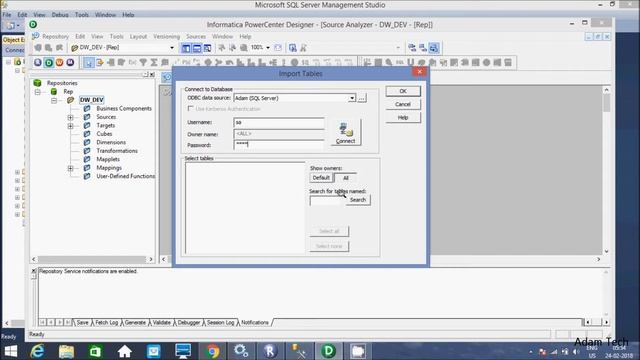The image size is (640, 360).
Task: Click the browse ellipsis button beside ODBC data source
Action: 362,98
